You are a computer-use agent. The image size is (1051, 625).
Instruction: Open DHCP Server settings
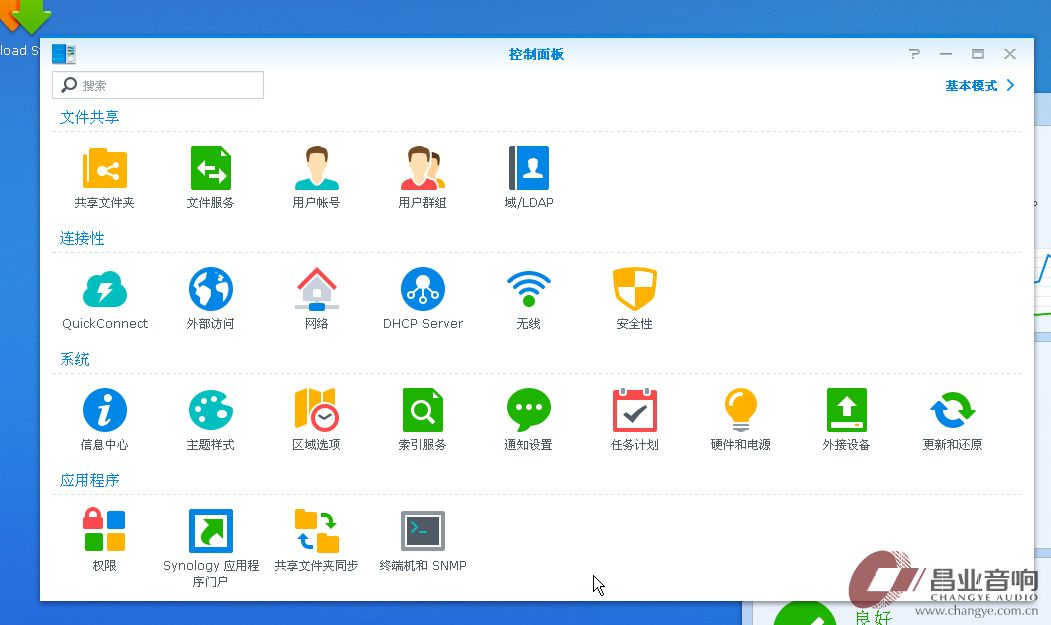(x=422, y=290)
